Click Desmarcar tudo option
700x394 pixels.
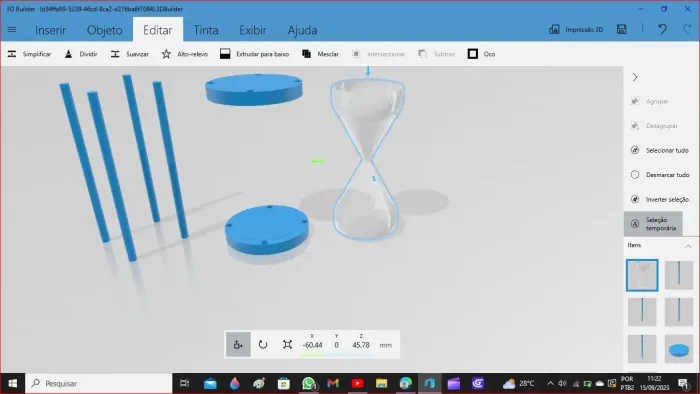tap(659, 175)
